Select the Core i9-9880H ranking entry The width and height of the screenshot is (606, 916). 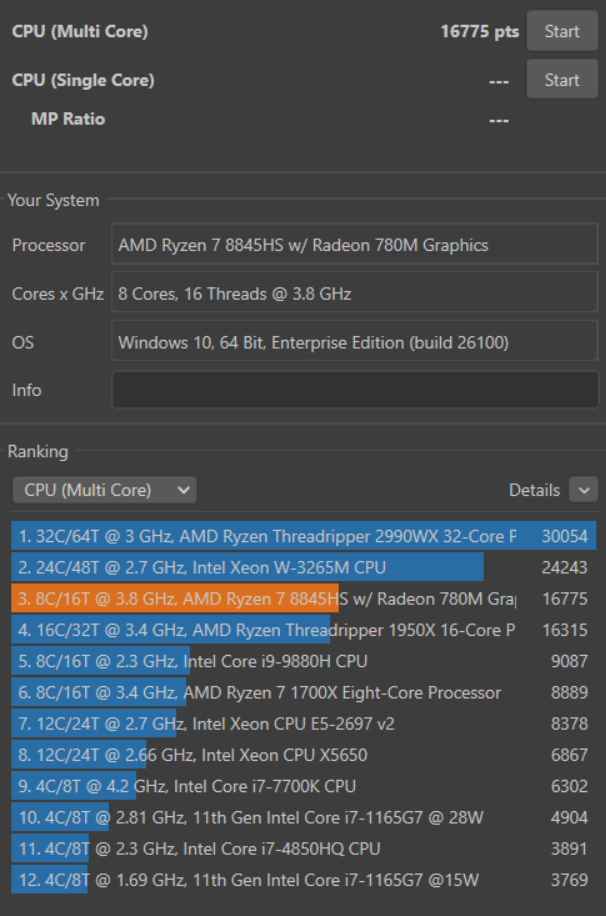[x=300, y=661]
